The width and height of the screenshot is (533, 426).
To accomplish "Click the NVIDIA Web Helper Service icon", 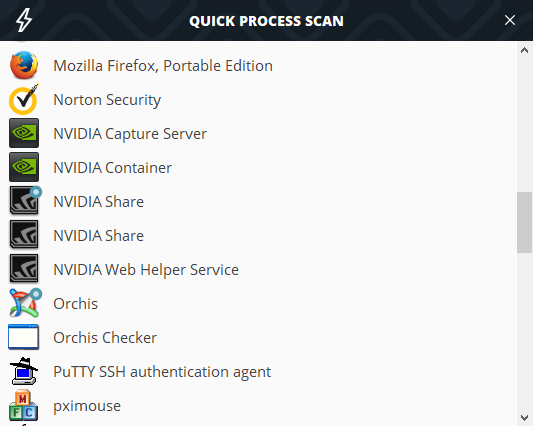I will tap(24, 269).
